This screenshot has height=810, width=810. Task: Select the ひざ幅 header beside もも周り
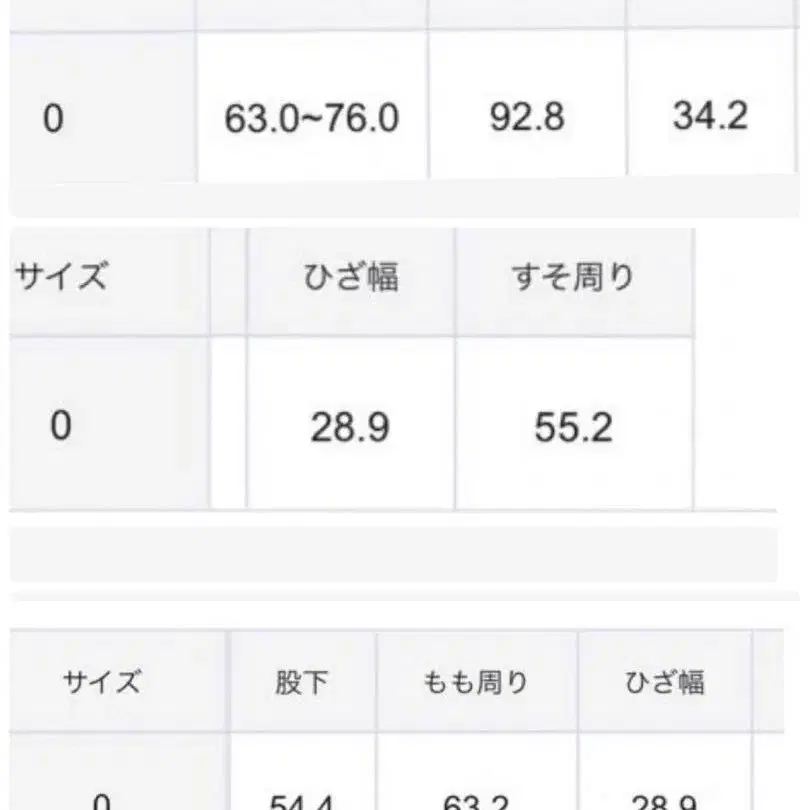point(665,682)
